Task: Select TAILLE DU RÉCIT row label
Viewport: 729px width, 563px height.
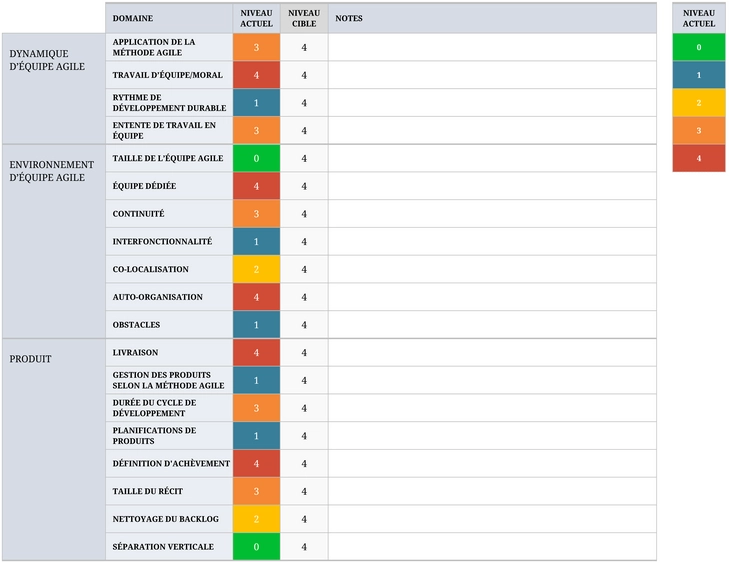Action: (x=169, y=491)
